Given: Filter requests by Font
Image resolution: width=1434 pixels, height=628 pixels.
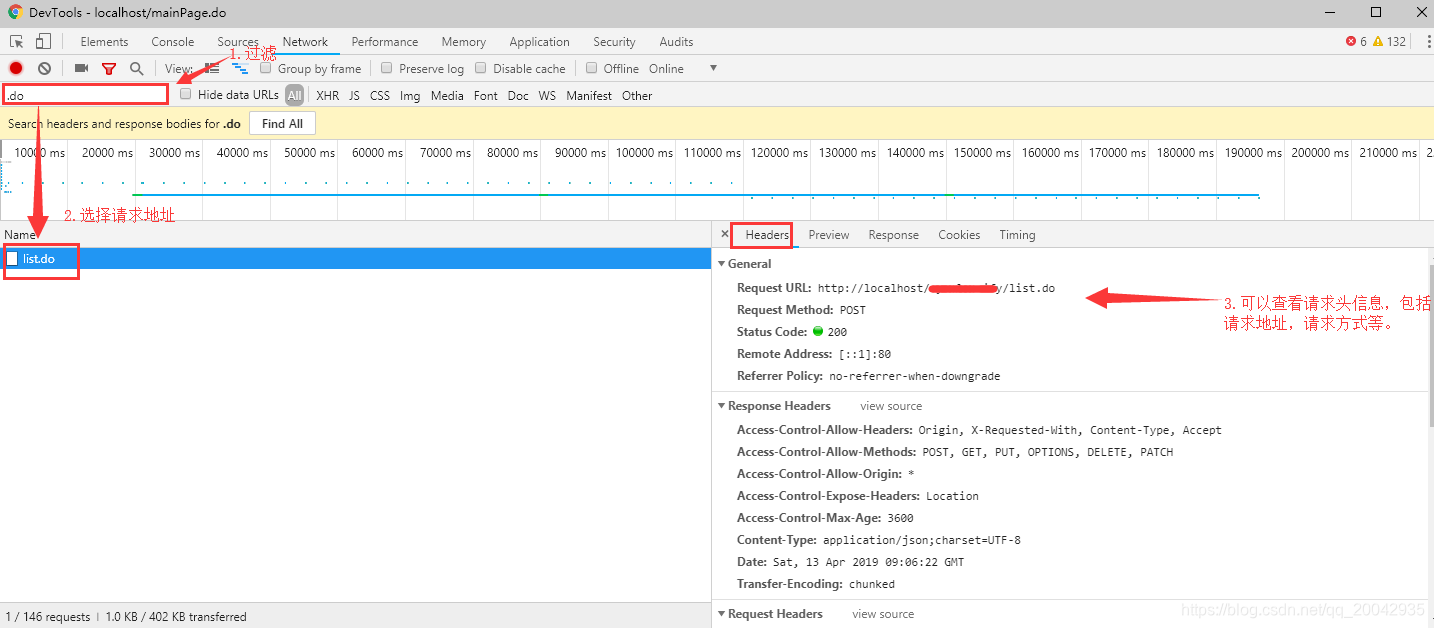Looking at the screenshot, I should (x=486, y=96).
